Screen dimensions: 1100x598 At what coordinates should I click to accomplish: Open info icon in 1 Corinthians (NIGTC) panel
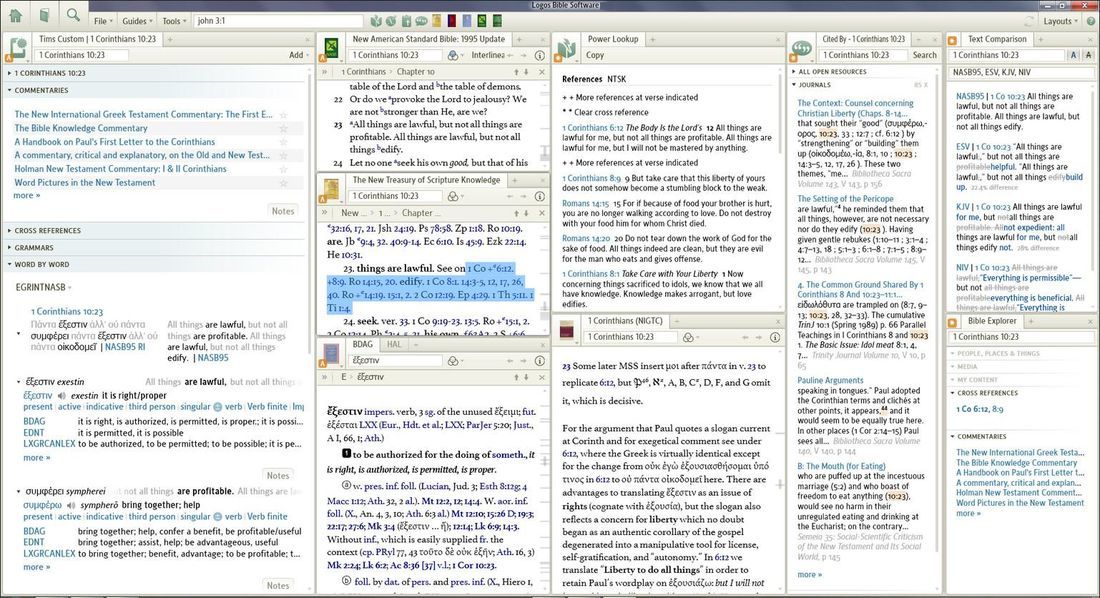point(774,337)
